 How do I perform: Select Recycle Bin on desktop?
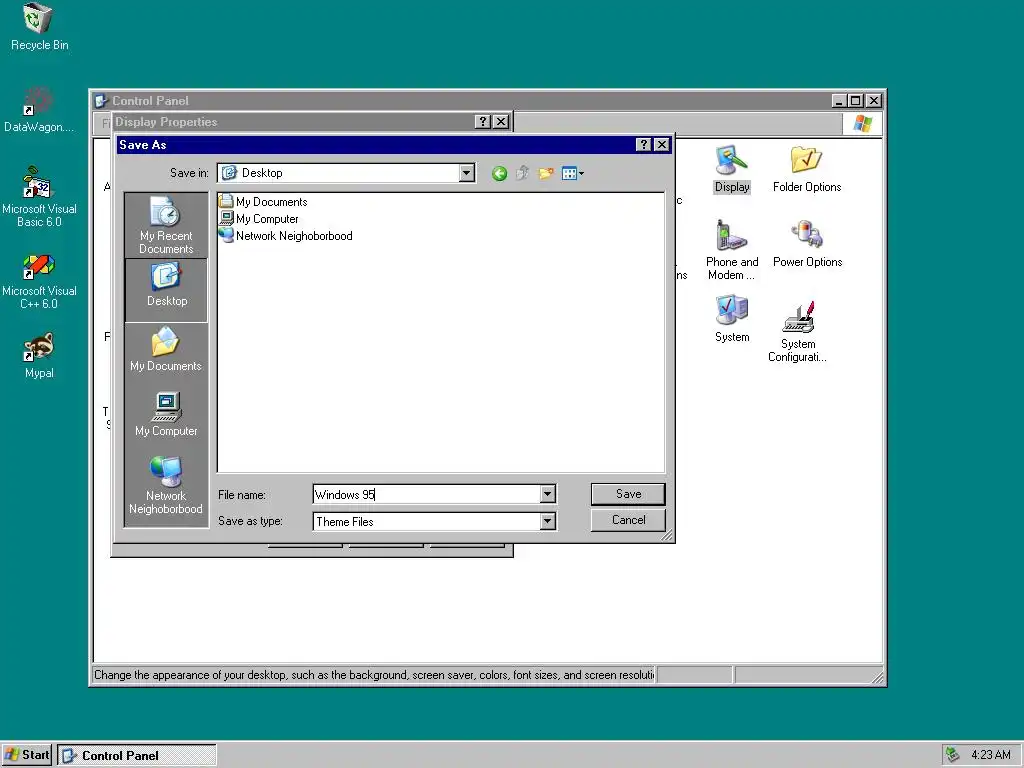pos(39,27)
